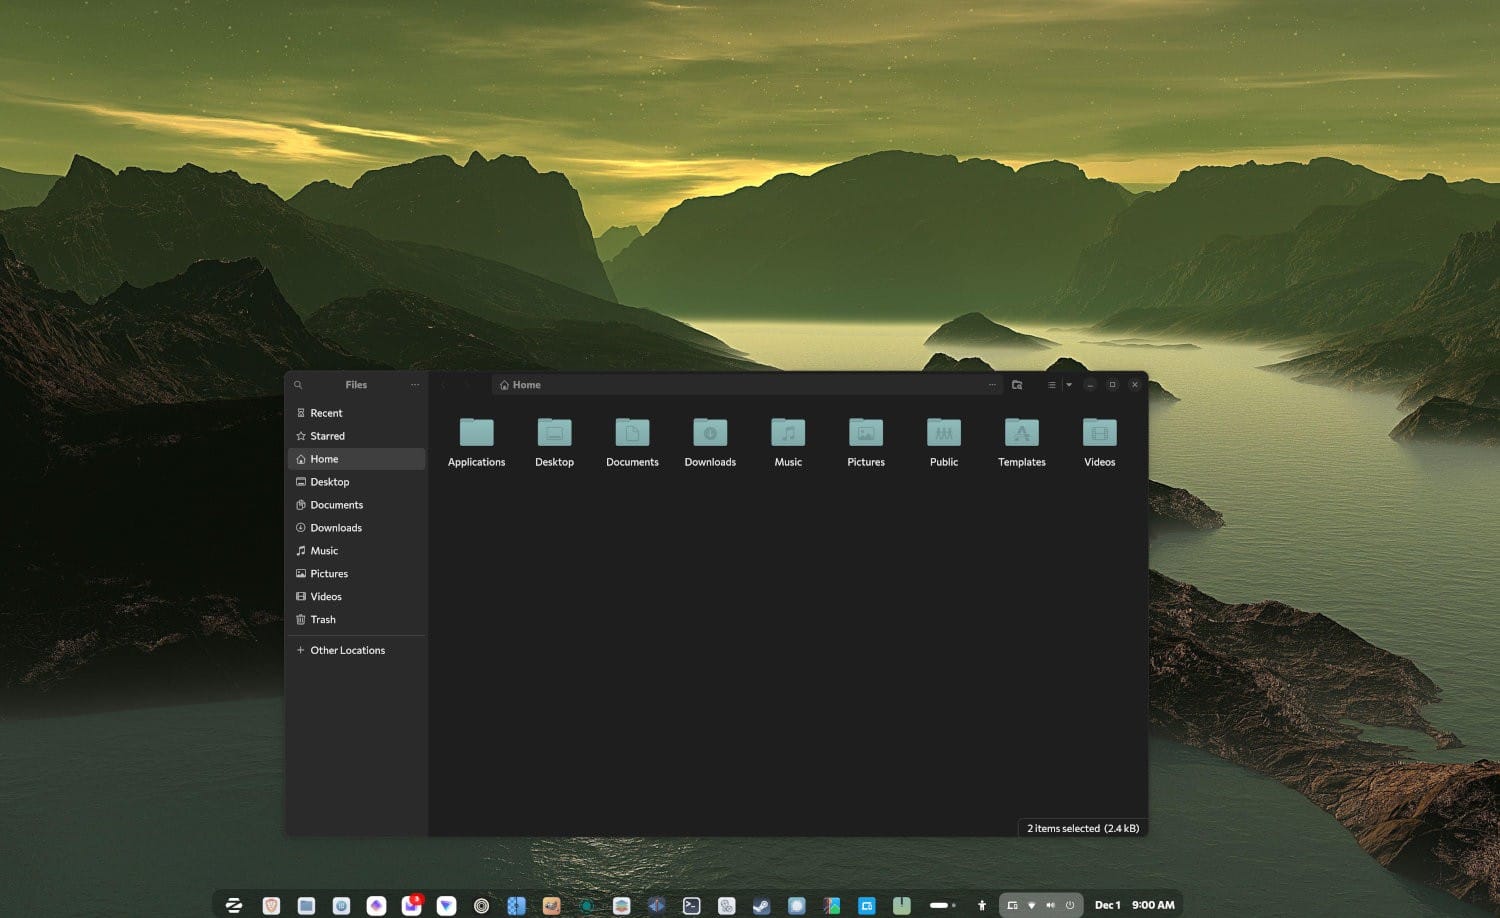Viewport: 1500px width, 918px height.
Task: Launch Steam from the dock
Action: click(761, 905)
